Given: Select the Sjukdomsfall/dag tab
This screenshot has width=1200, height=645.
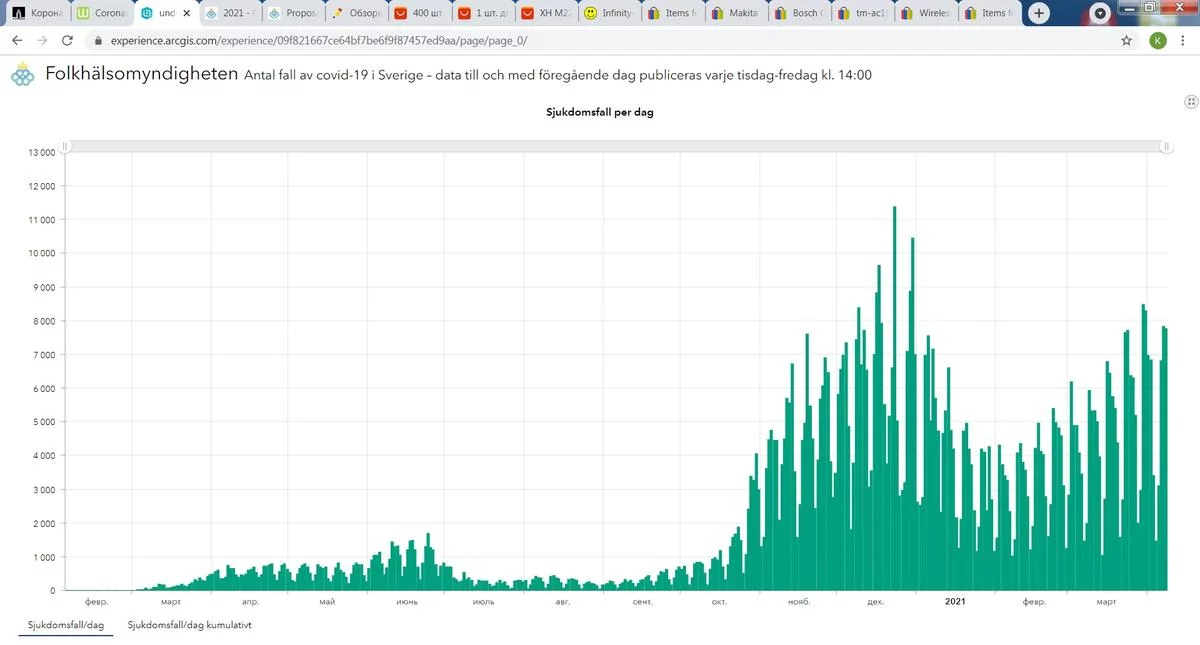Looking at the screenshot, I should [61, 625].
